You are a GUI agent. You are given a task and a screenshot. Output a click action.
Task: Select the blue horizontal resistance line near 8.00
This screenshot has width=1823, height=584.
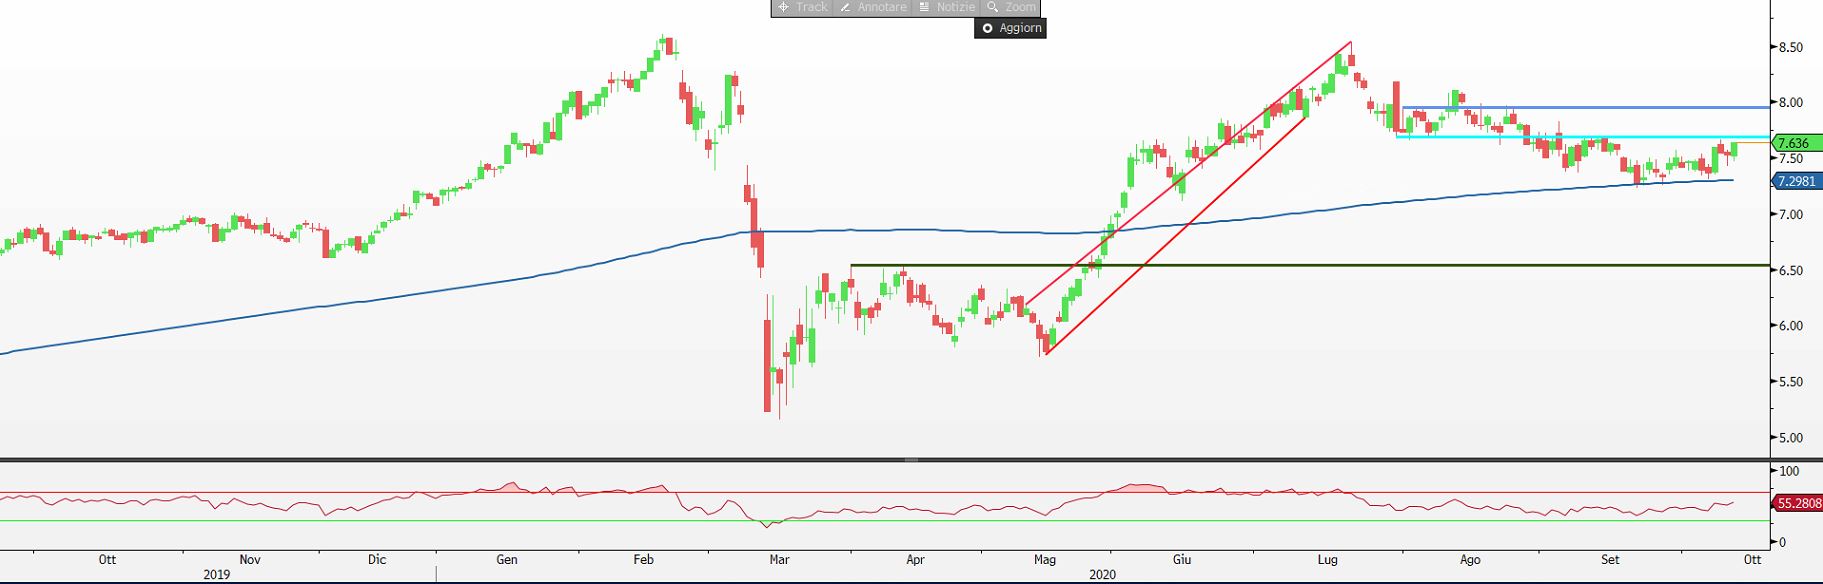pos(1586,107)
